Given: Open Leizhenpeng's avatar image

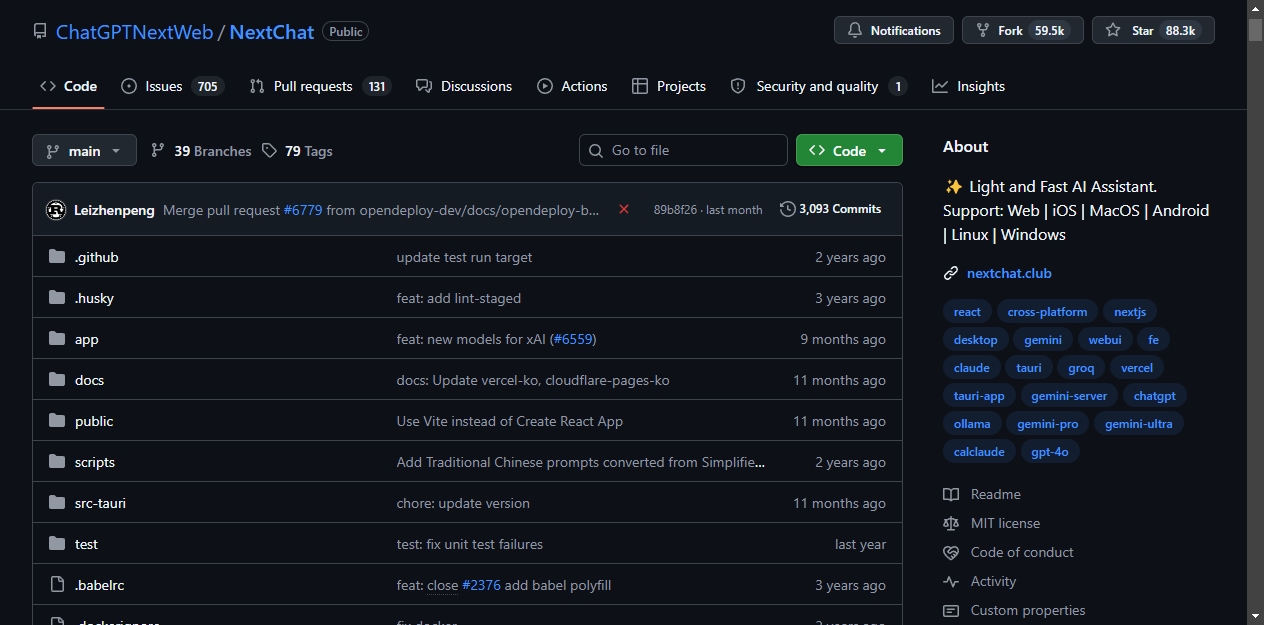Looking at the screenshot, I should [x=56, y=210].
